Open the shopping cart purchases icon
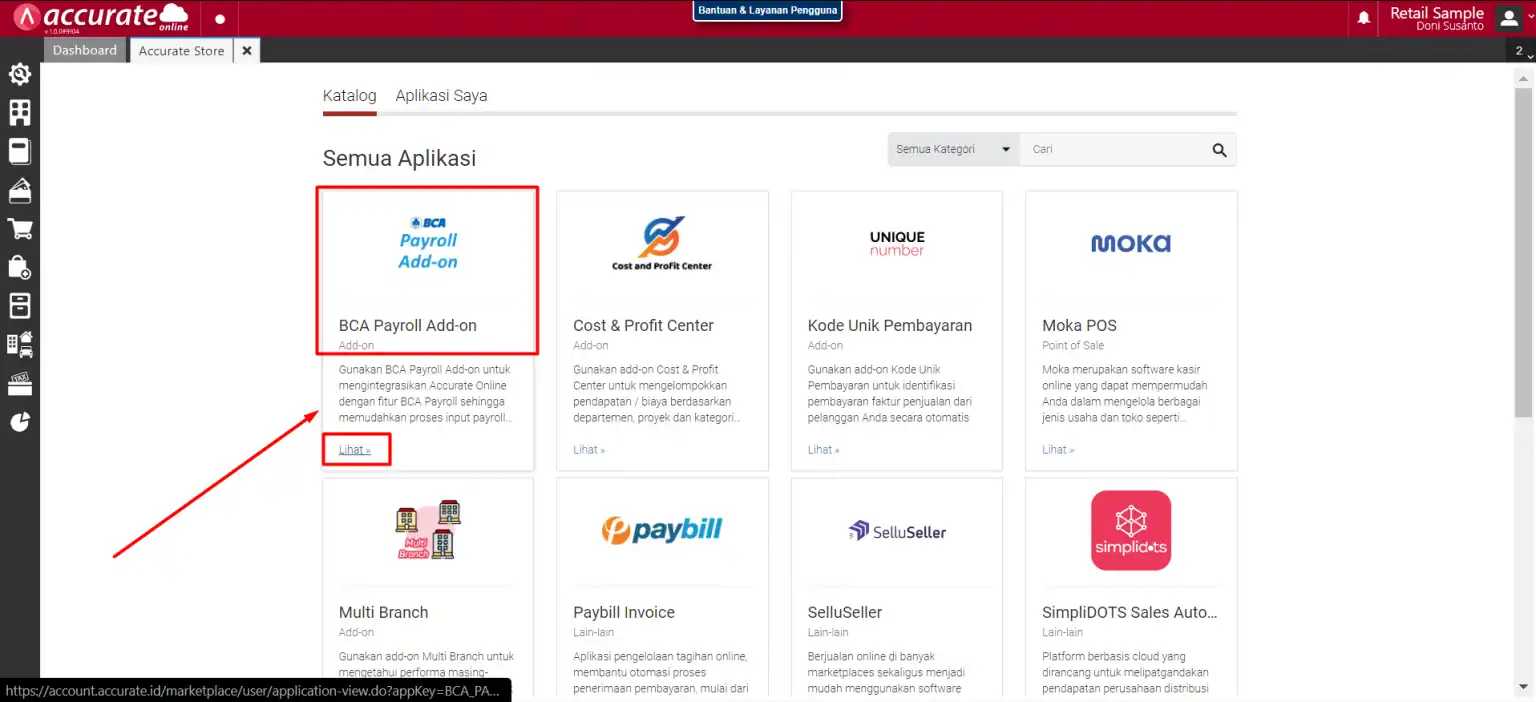Image resolution: width=1536 pixels, height=702 pixels. 20,228
